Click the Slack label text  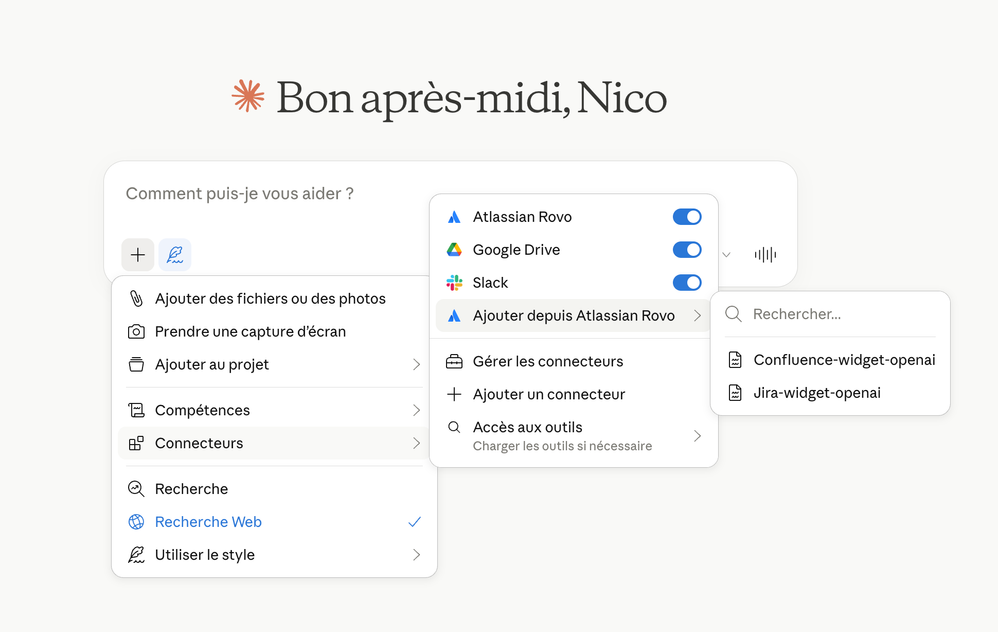click(x=490, y=283)
